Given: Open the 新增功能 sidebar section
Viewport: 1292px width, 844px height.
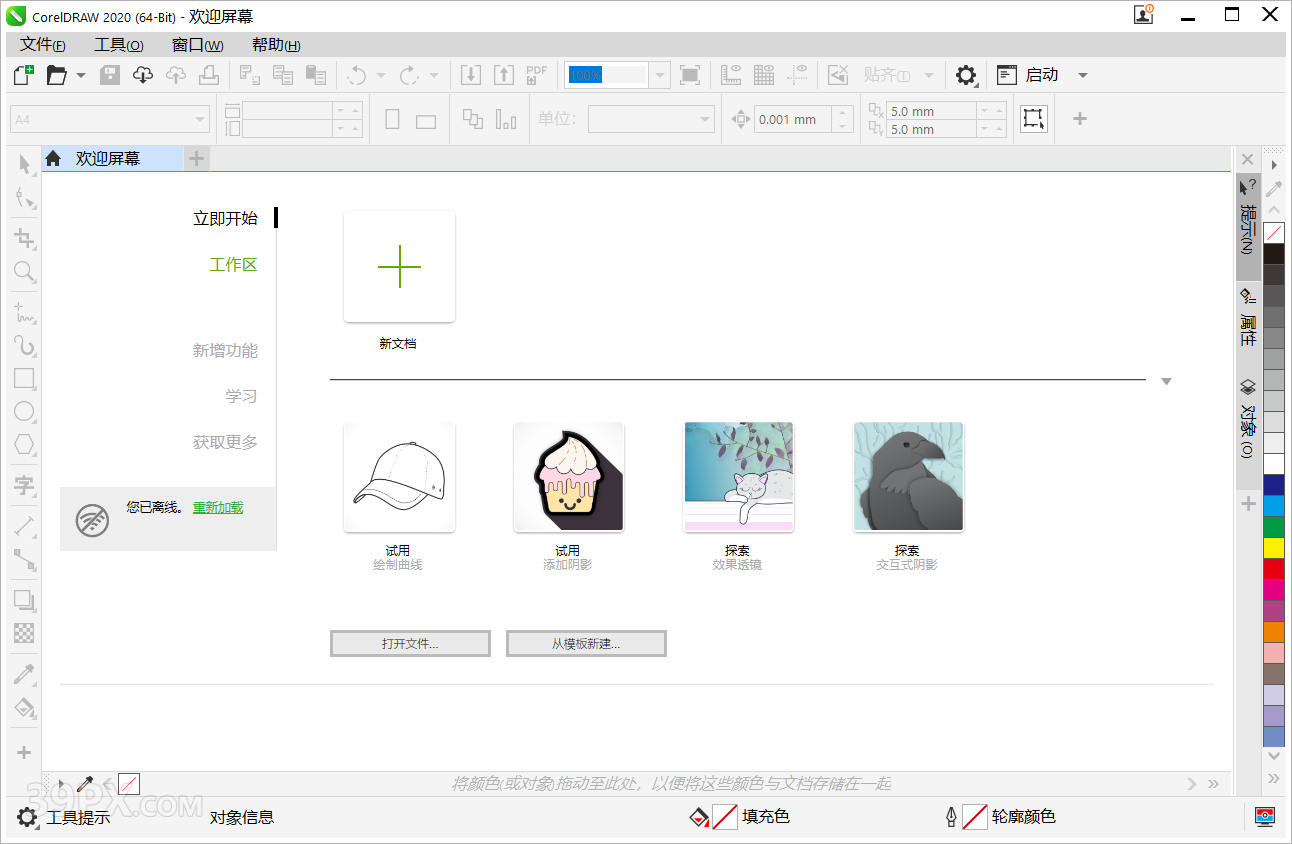Looking at the screenshot, I should tap(225, 351).
